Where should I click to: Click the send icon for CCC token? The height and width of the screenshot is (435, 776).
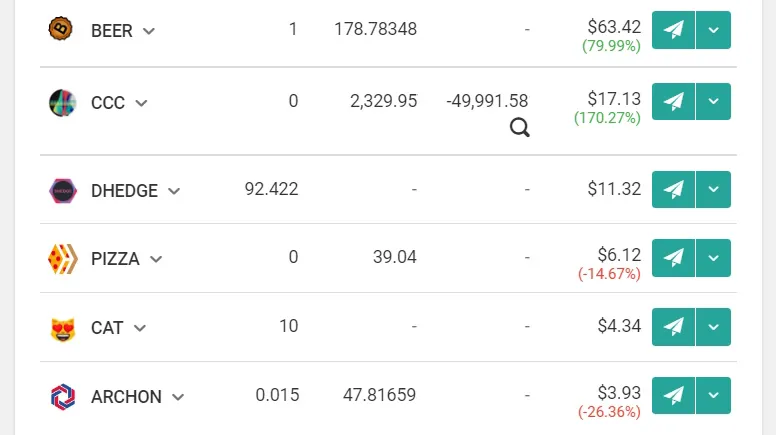pos(673,101)
